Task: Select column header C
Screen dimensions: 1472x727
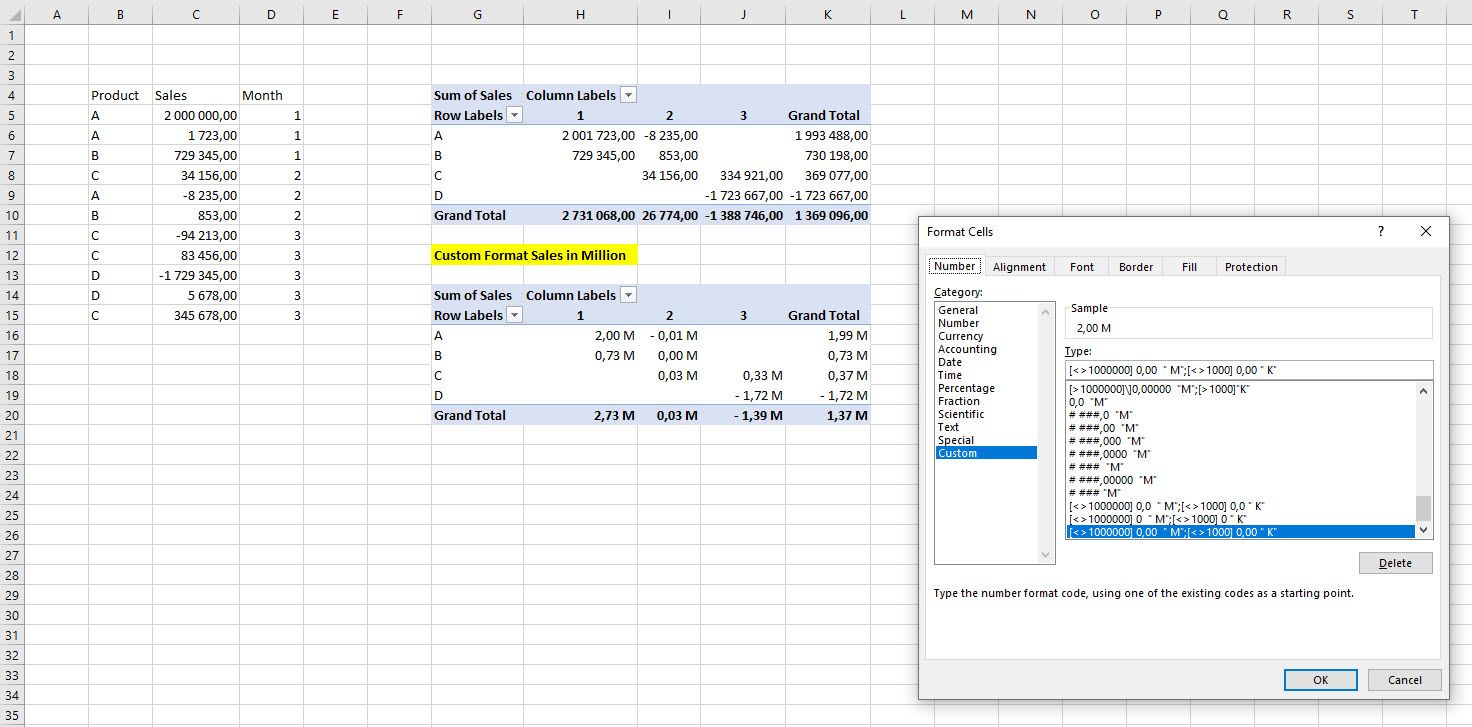Action: click(196, 14)
